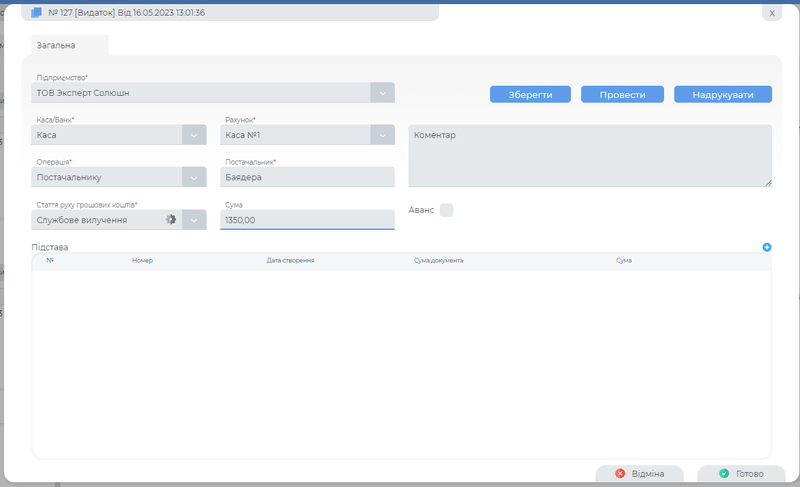Click the green checkmark icon on Готово
This screenshot has width=800, height=487.
(x=724, y=473)
